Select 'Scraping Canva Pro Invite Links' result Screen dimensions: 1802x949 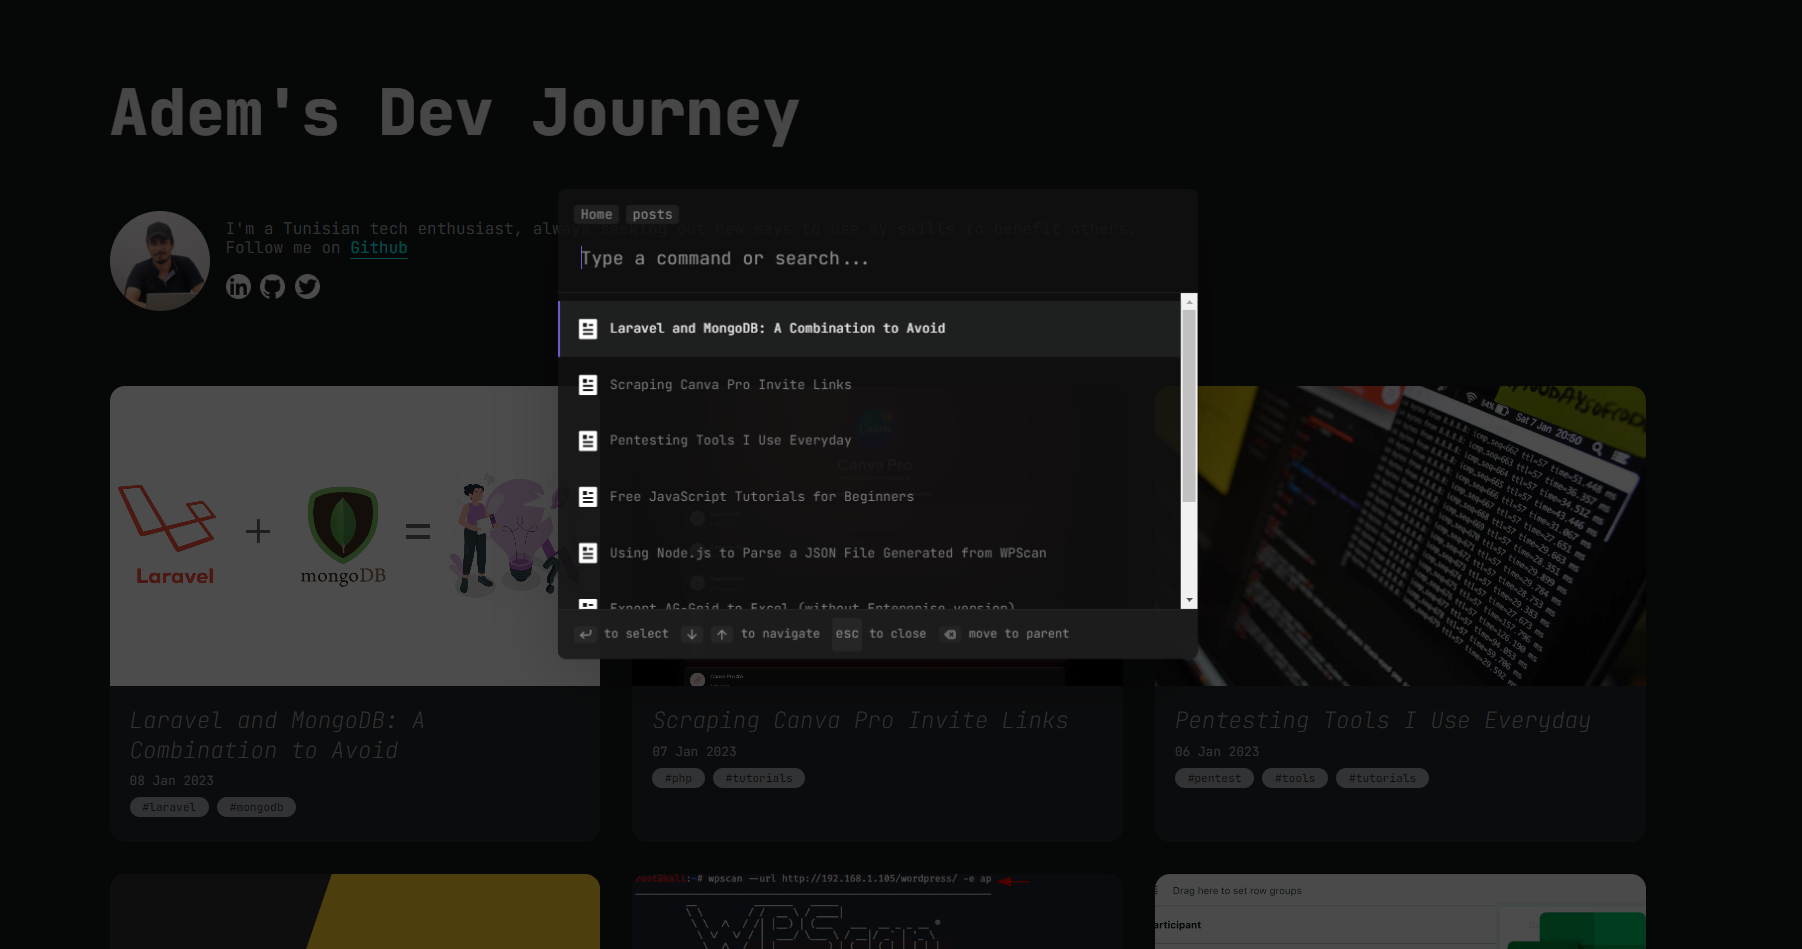coord(869,385)
